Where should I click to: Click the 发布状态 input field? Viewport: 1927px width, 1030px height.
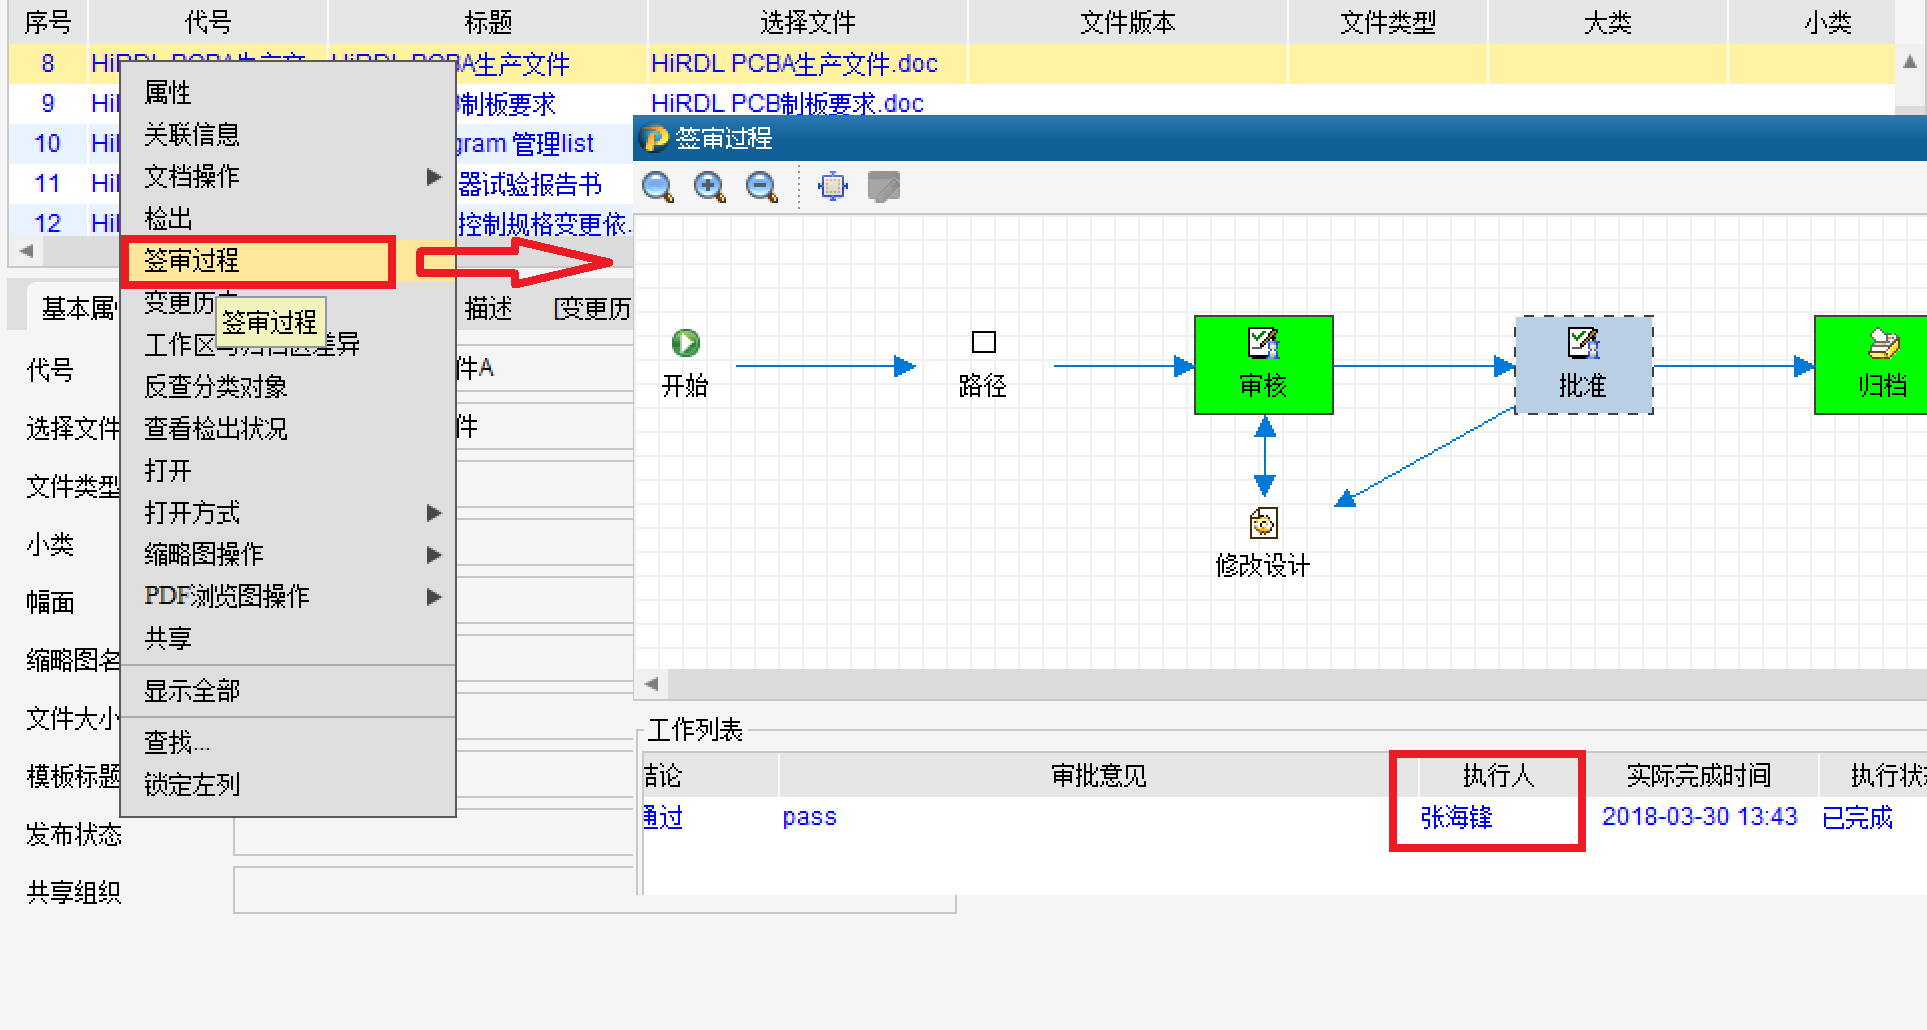coord(434,834)
